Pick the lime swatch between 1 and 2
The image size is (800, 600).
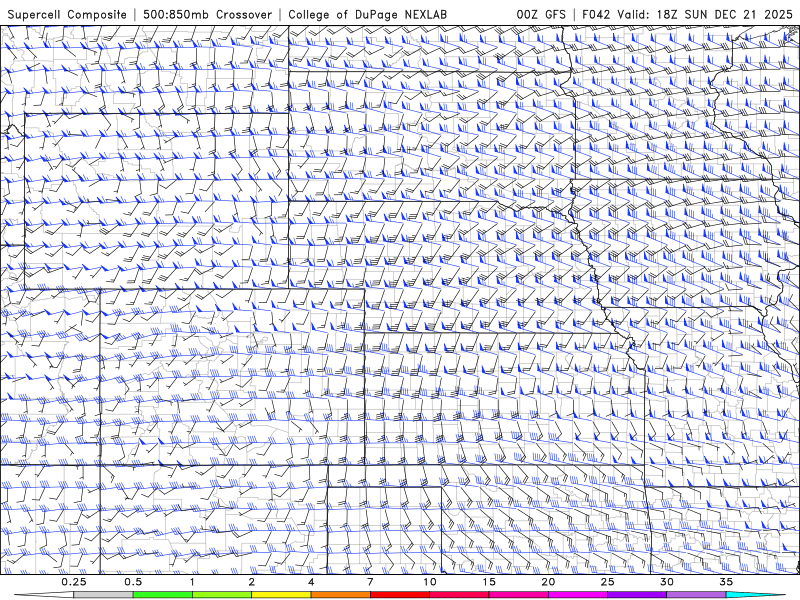click(x=222, y=595)
